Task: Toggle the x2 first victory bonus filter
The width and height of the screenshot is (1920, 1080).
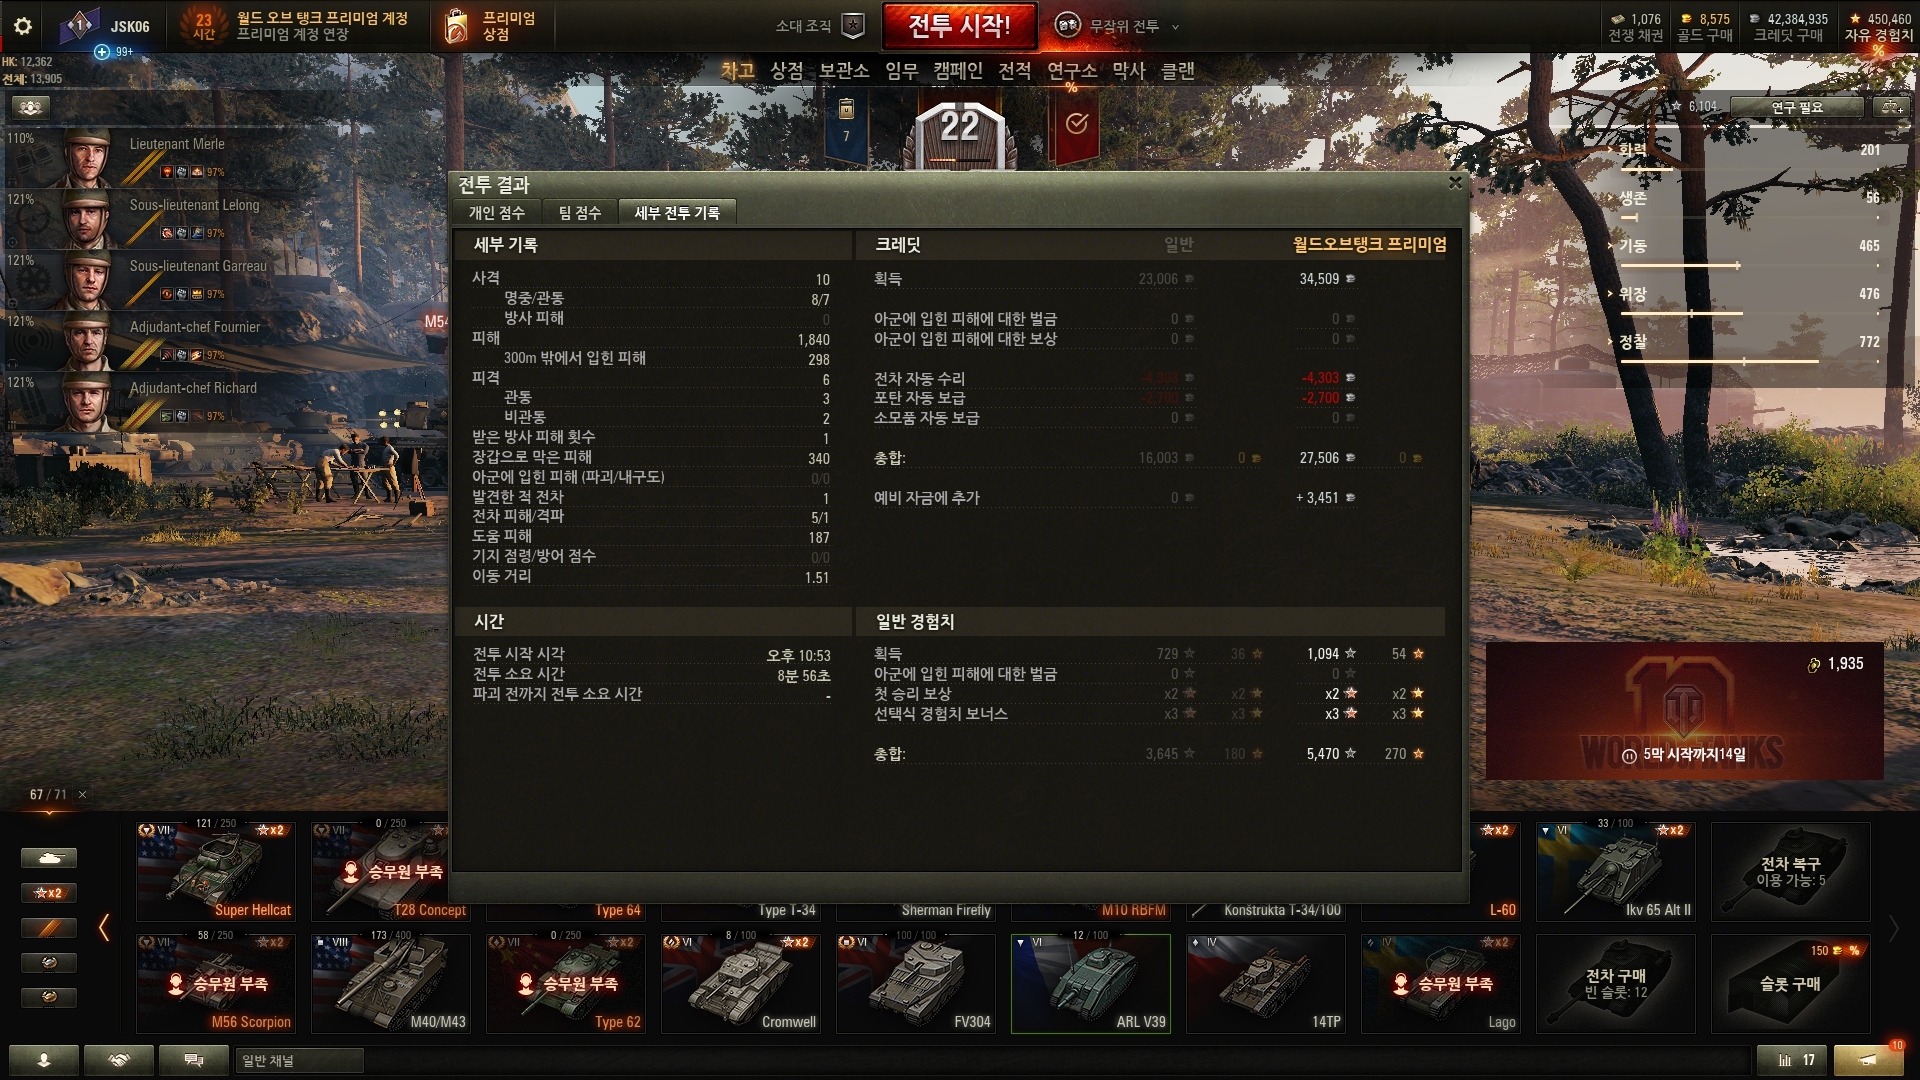Action: point(49,893)
